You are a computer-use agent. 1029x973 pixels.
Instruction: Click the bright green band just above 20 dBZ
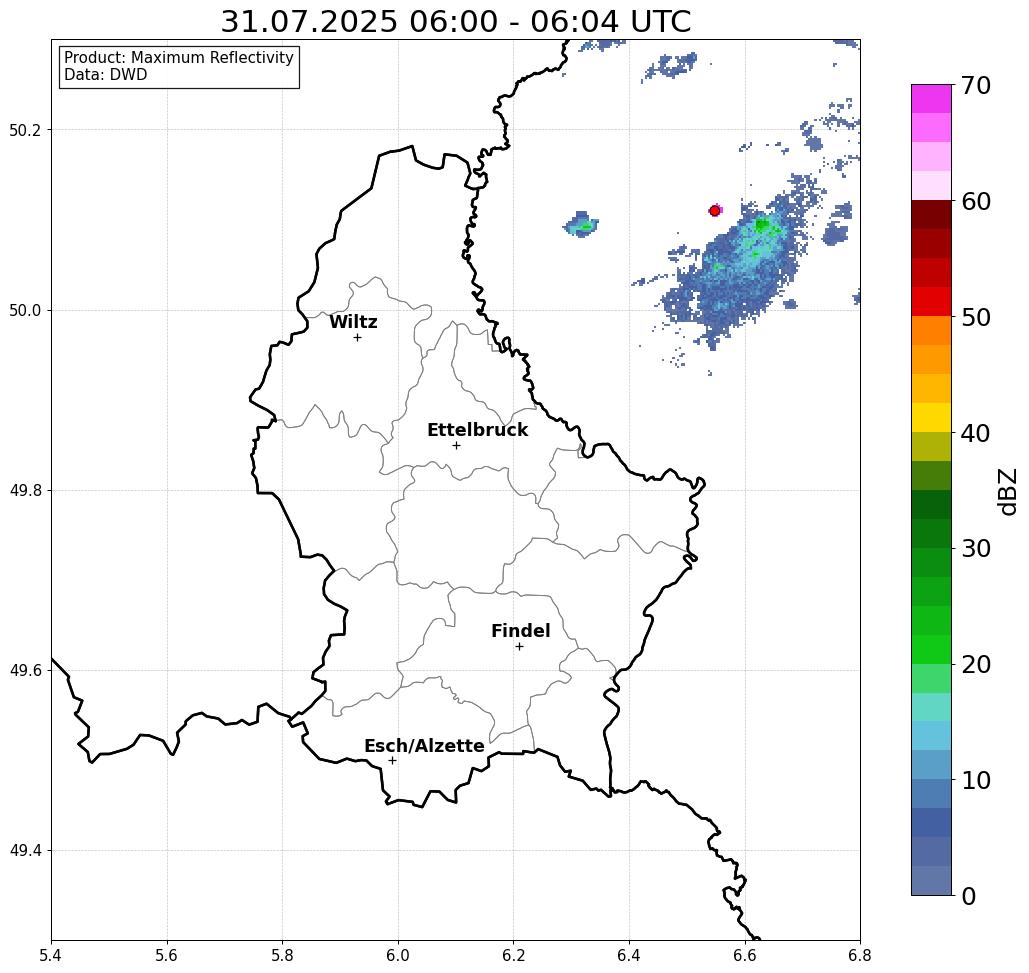931,650
